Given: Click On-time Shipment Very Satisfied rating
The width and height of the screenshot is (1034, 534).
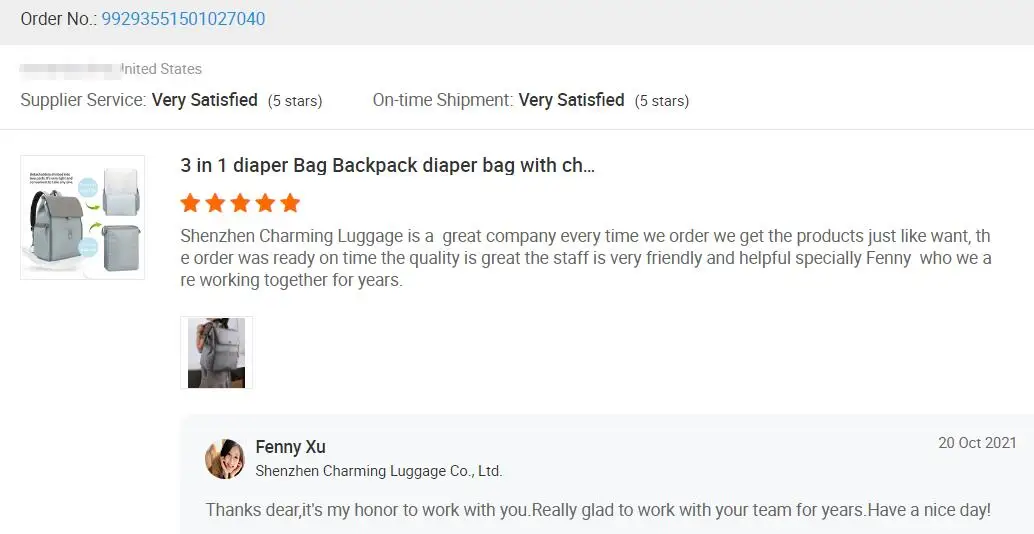Looking at the screenshot, I should tap(571, 100).
